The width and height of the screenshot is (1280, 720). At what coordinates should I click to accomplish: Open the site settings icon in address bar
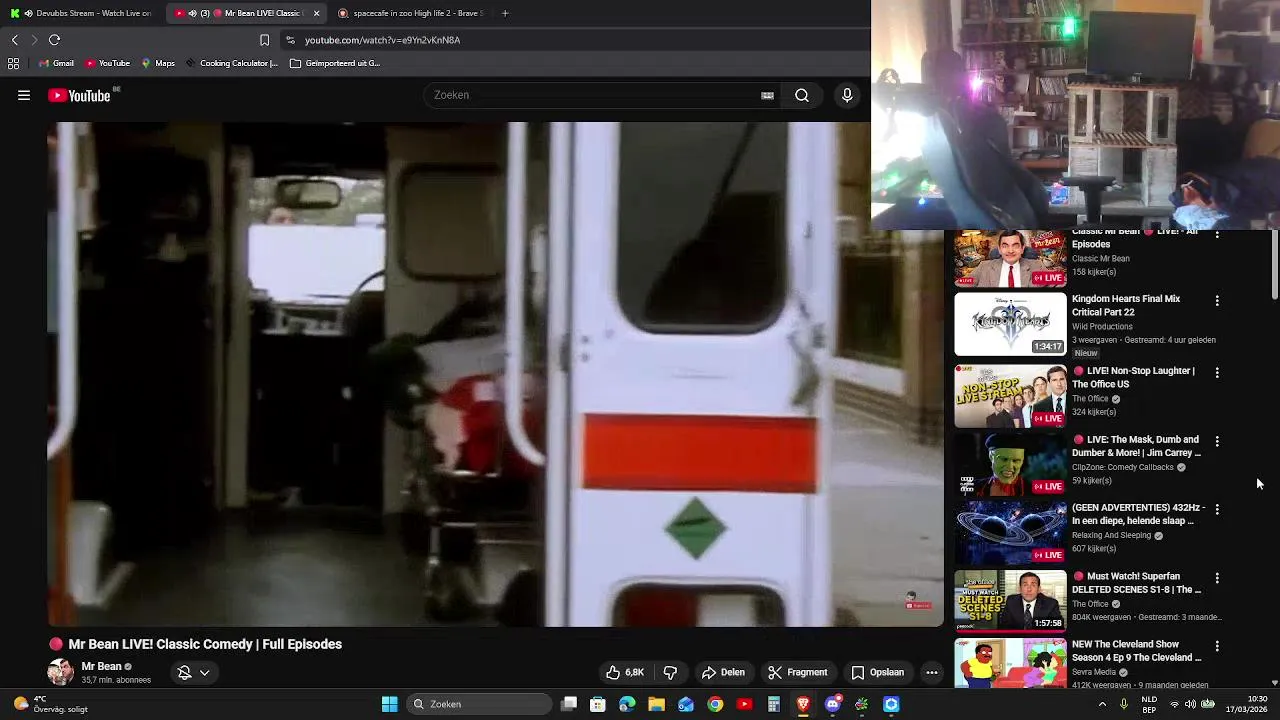tap(290, 40)
